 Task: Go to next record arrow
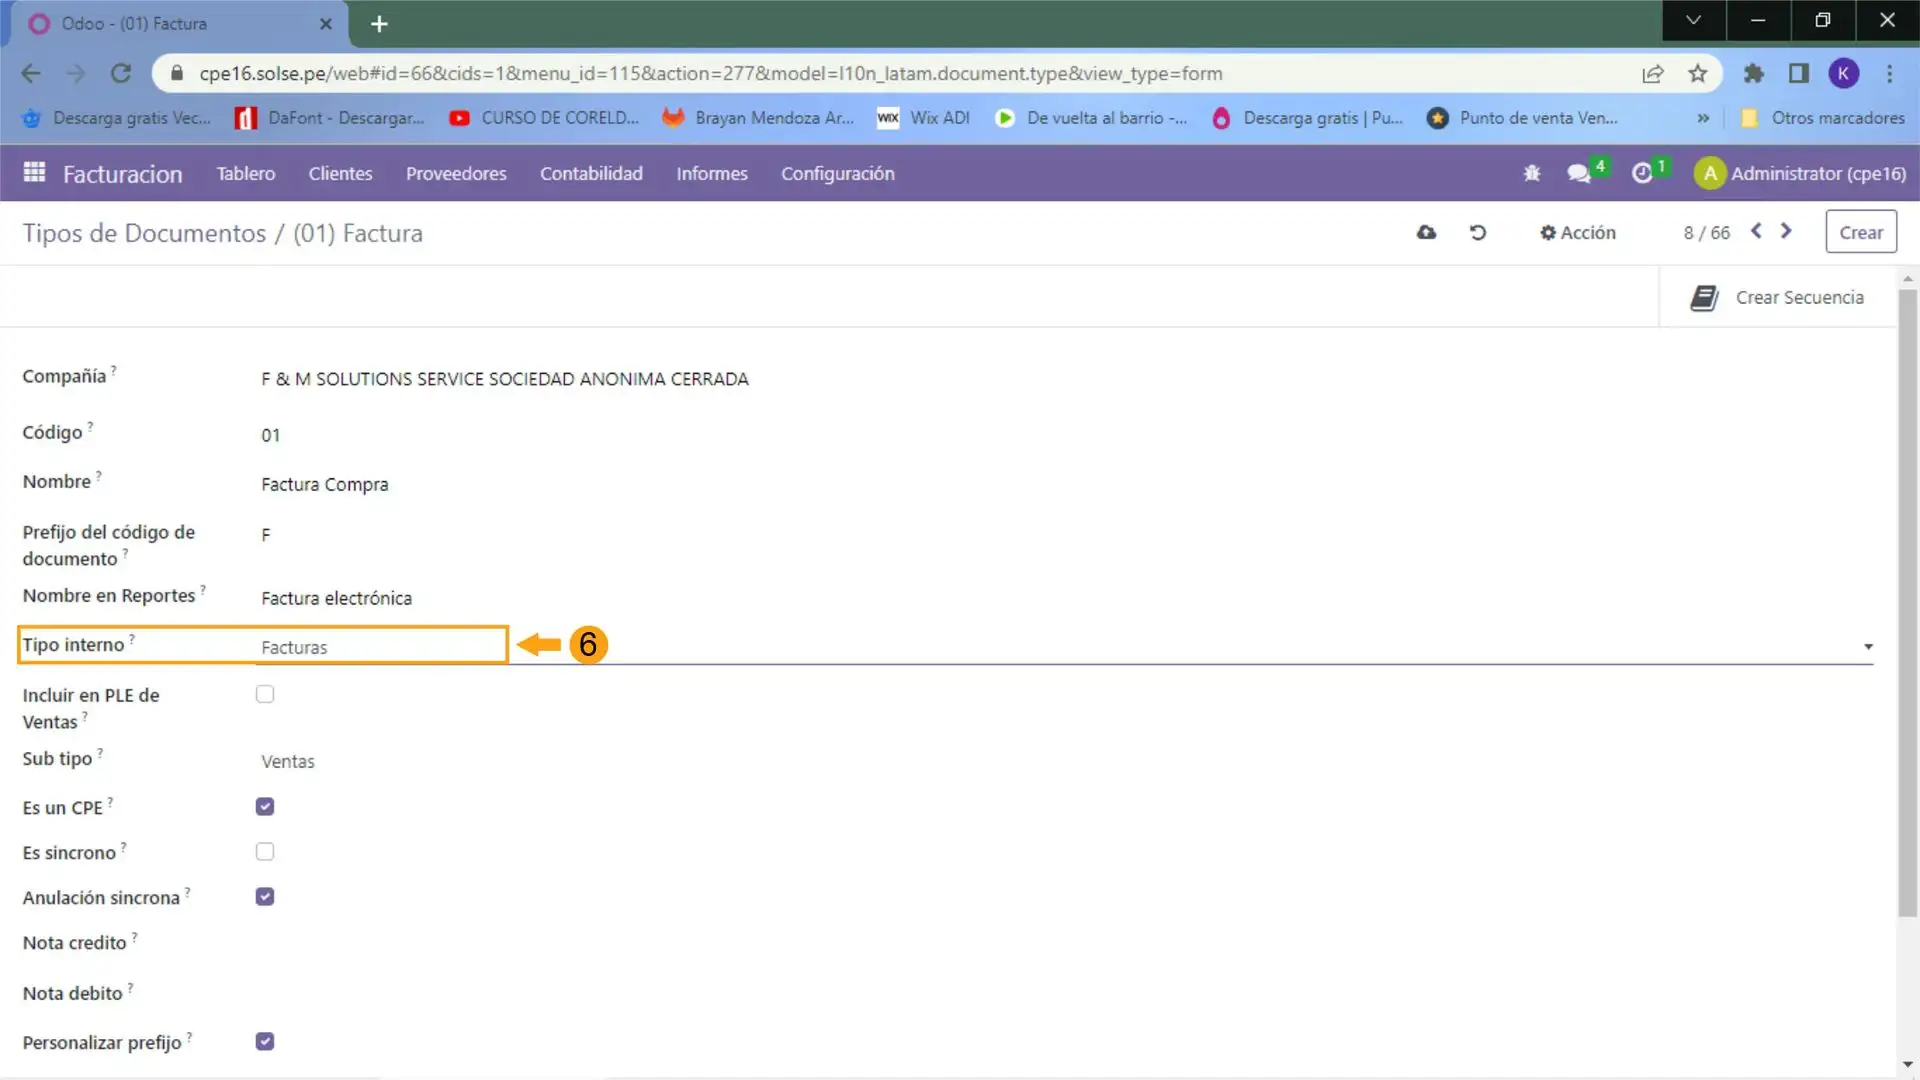[x=1786, y=232]
